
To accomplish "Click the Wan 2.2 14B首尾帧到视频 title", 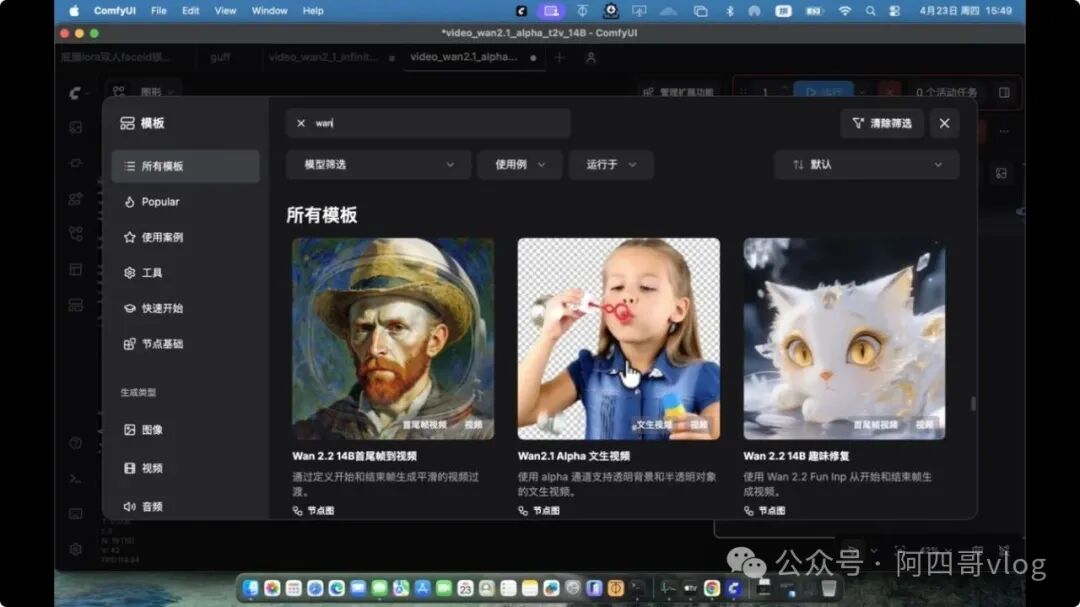I will 354,456.
